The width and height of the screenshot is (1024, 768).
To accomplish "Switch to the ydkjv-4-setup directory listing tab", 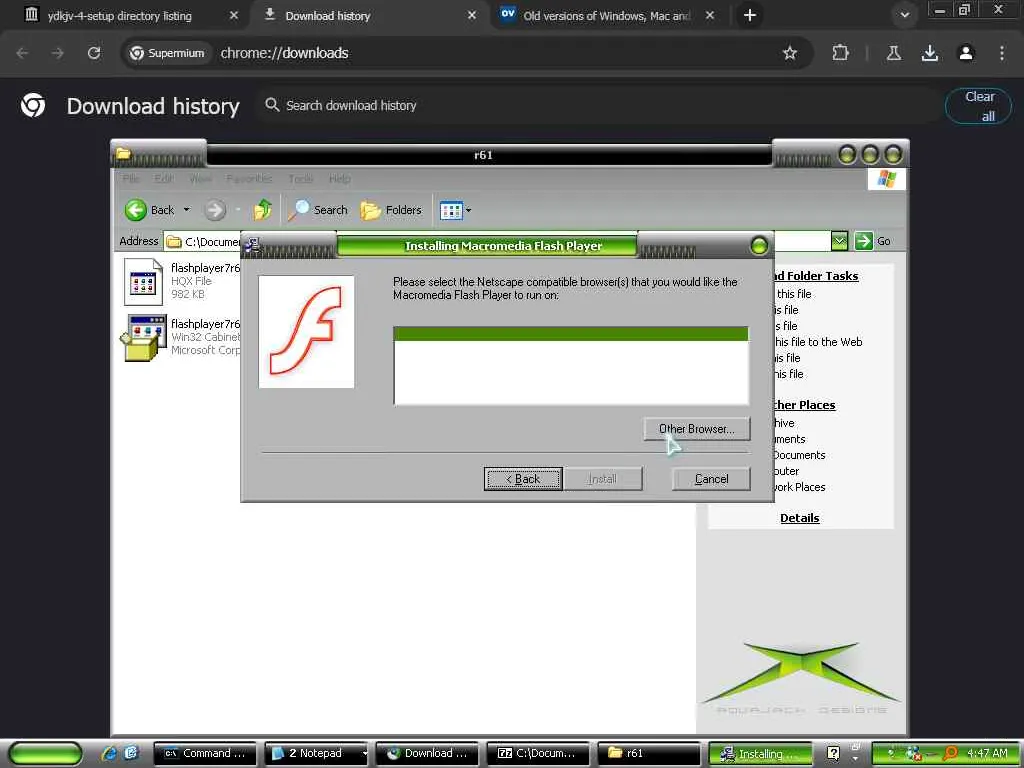I will (x=120, y=16).
